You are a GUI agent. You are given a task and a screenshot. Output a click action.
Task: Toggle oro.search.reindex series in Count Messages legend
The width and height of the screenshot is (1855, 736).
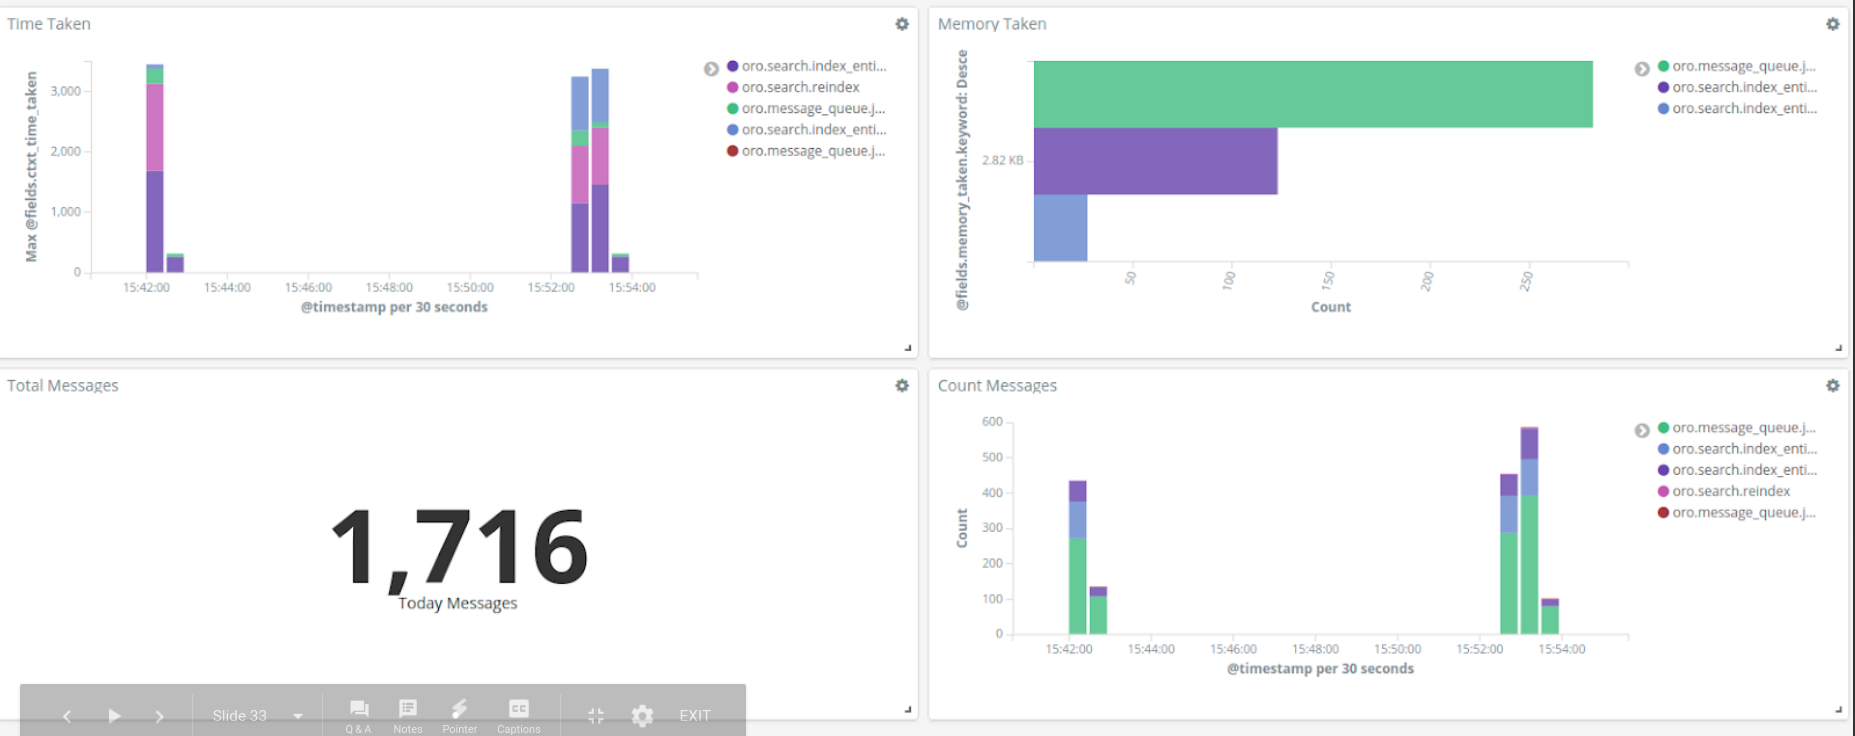coord(1730,492)
